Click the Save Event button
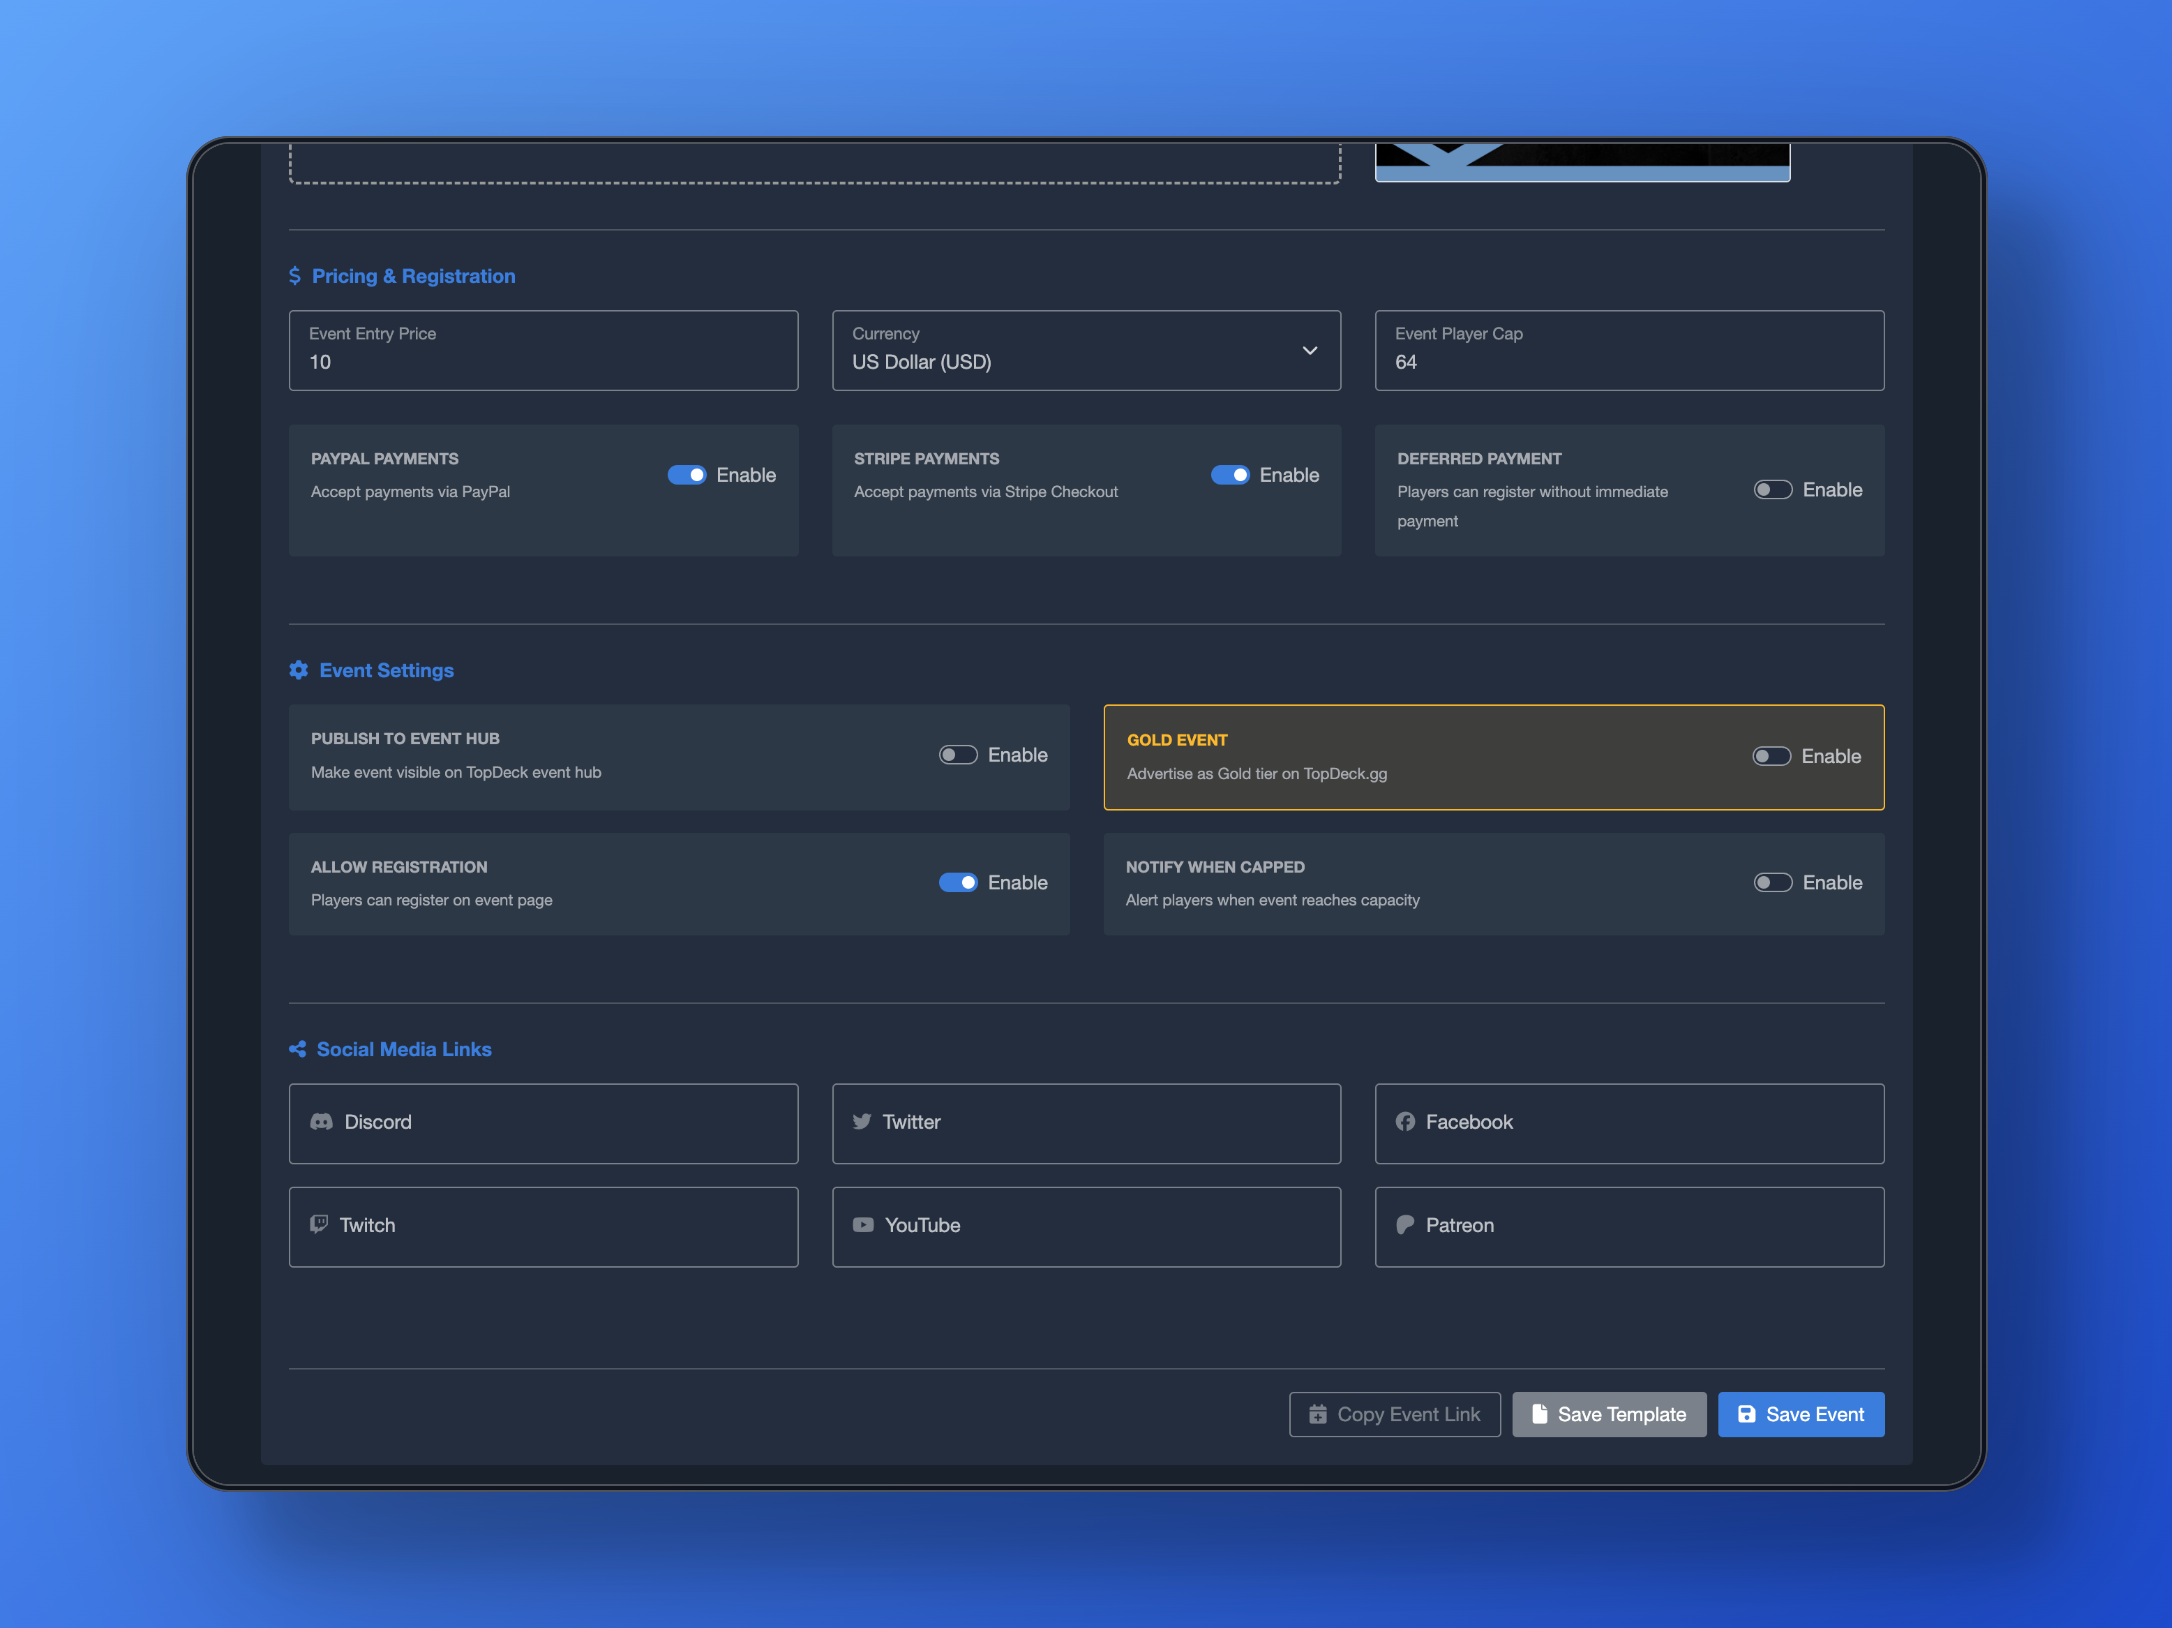2172x1628 pixels. 1800,1414
